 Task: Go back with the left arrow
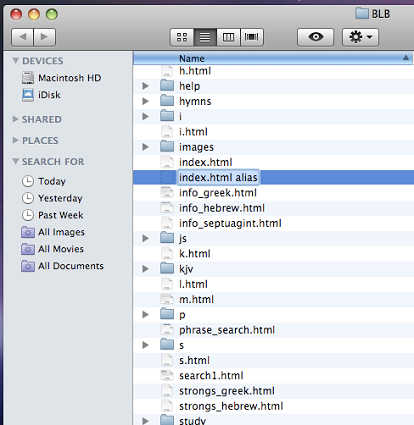point(22,37)
